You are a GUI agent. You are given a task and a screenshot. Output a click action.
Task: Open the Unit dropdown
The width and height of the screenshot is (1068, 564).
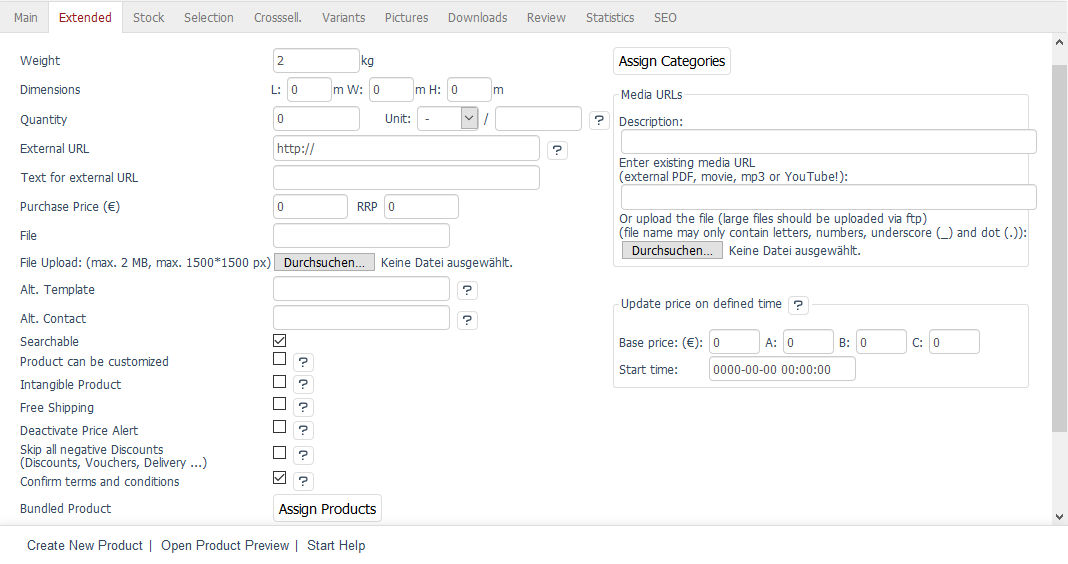(x=447, y=119)
